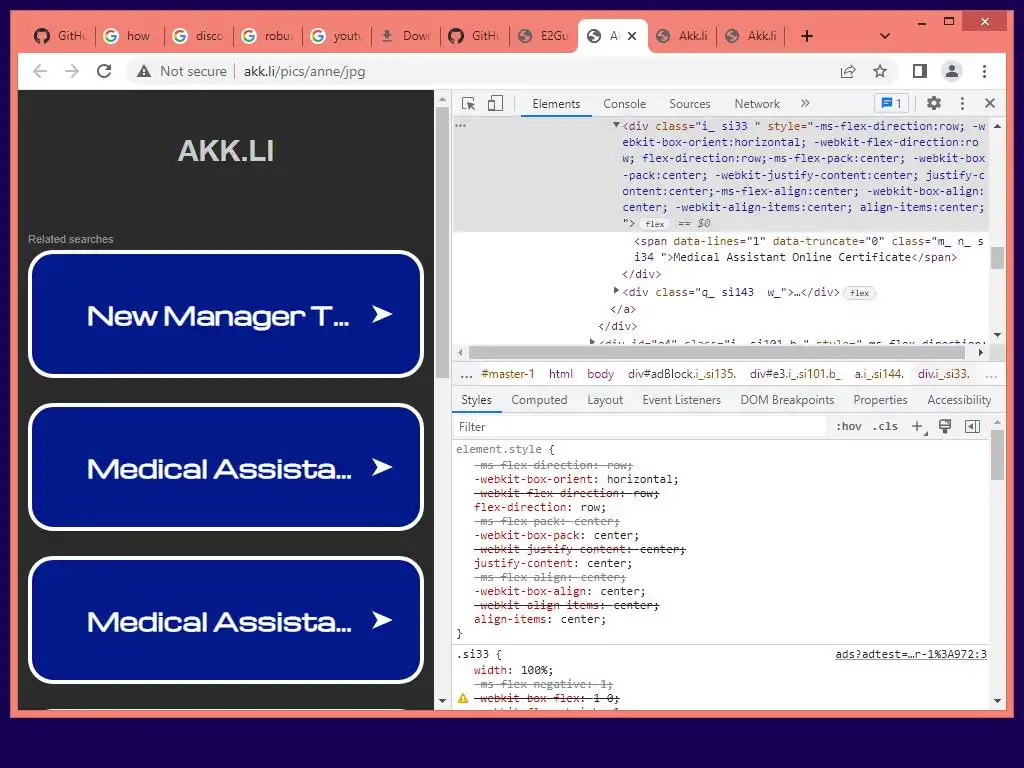The height and width of the screenshot is (768, 1024).
Task: Click the address bar URL akk.li/pics/anne/jpg
Action: (x=304, y=71)
